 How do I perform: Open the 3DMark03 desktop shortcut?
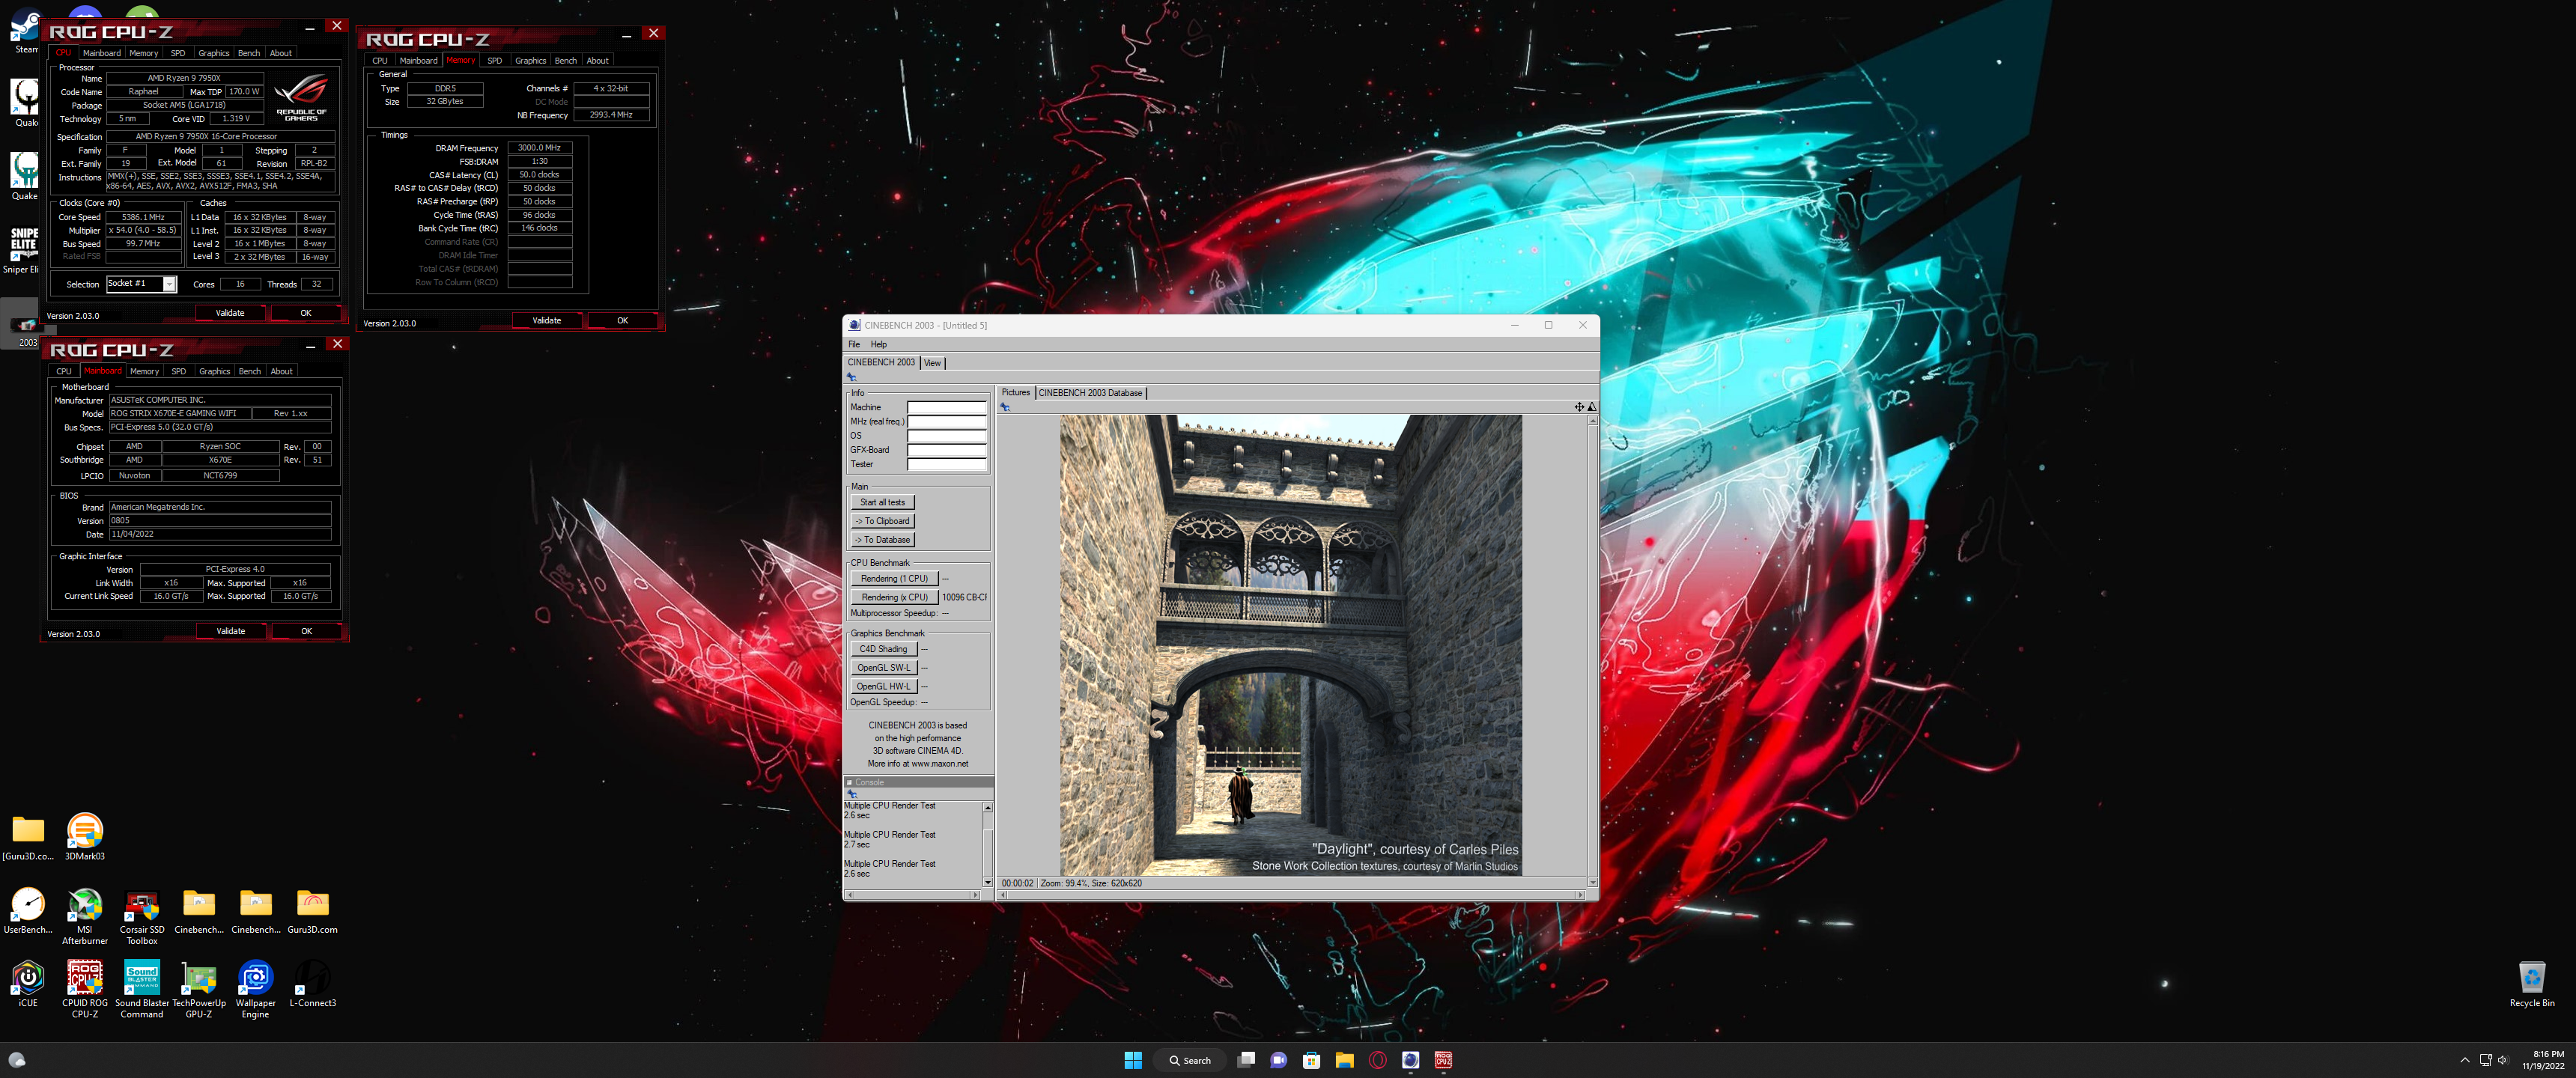[85, 836]
